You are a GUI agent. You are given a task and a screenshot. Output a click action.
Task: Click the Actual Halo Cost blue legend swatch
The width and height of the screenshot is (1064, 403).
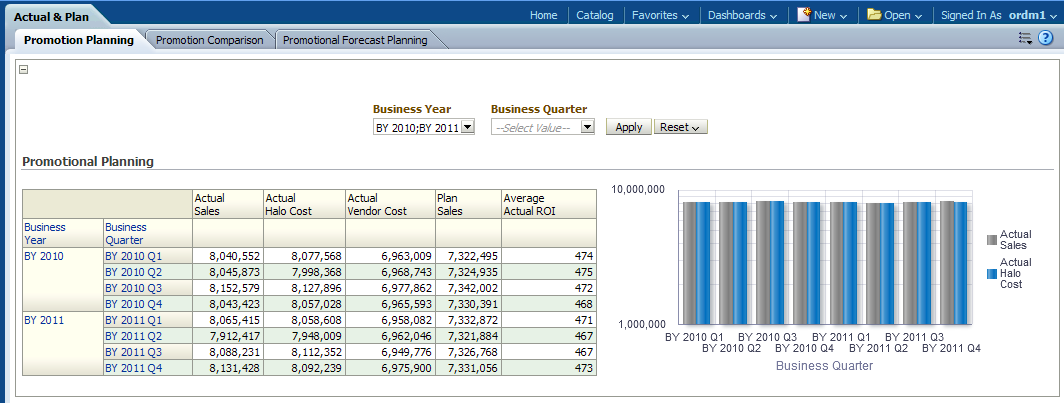click(992, 273)
